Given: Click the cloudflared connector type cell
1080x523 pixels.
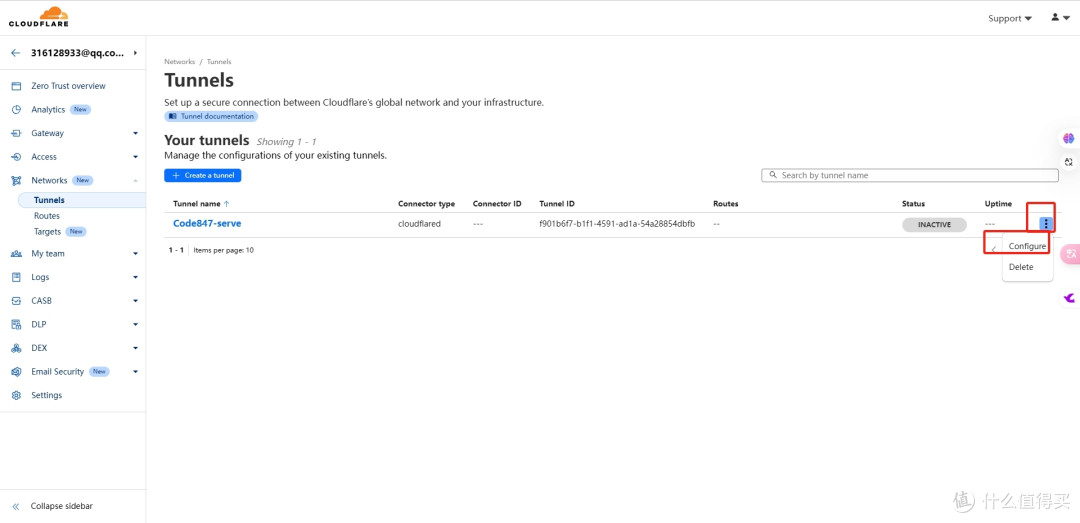Looking at the screenshot, I should pyautogui.click(x=419, y=225).
